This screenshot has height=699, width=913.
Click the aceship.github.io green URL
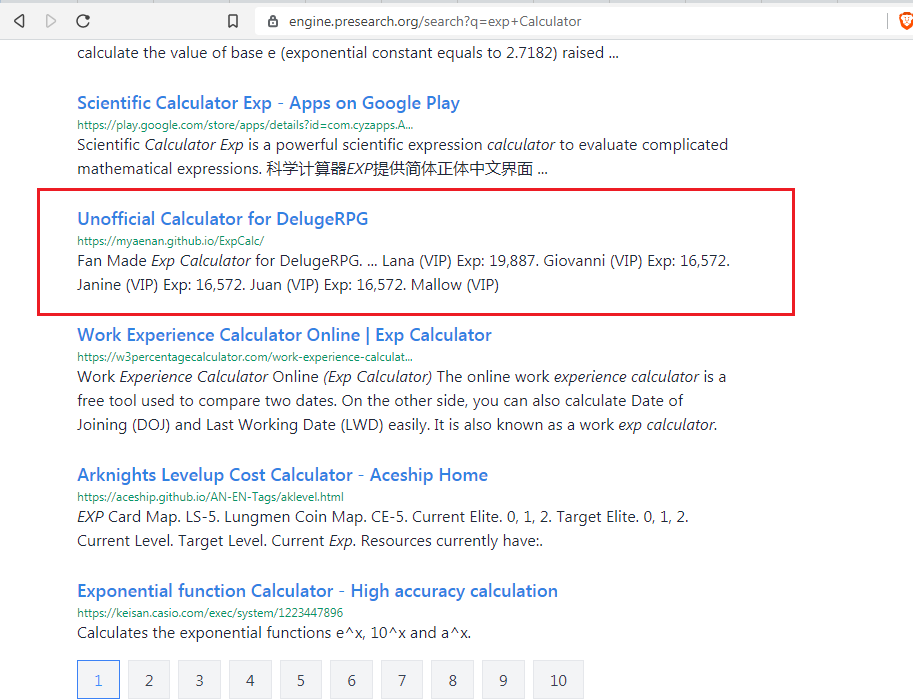coord(210,497)
